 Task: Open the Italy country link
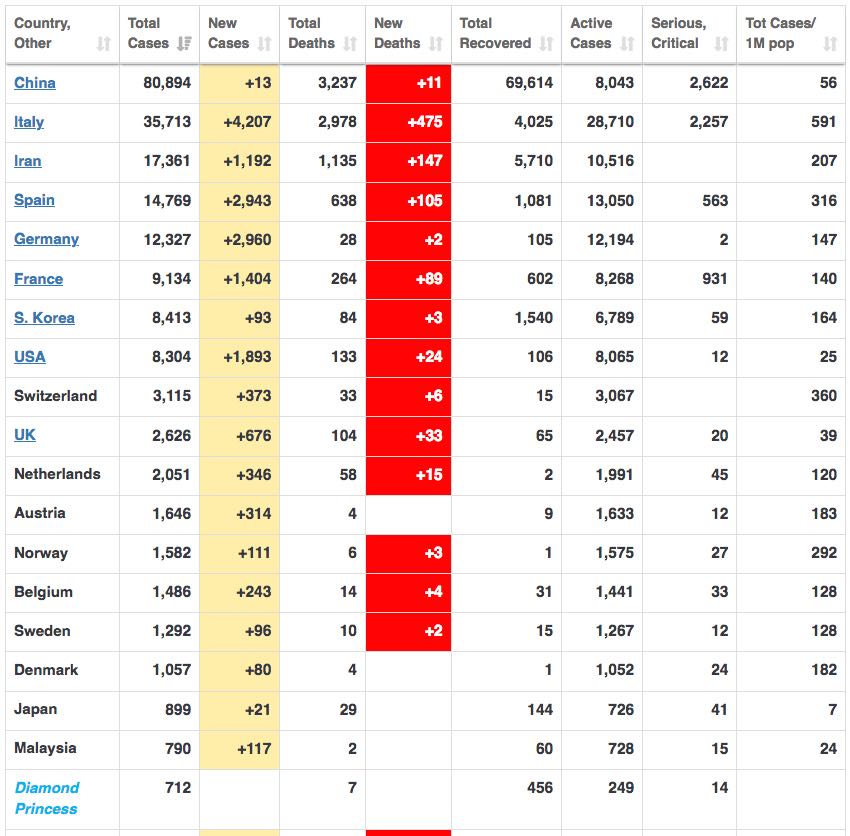coord(29,122)
